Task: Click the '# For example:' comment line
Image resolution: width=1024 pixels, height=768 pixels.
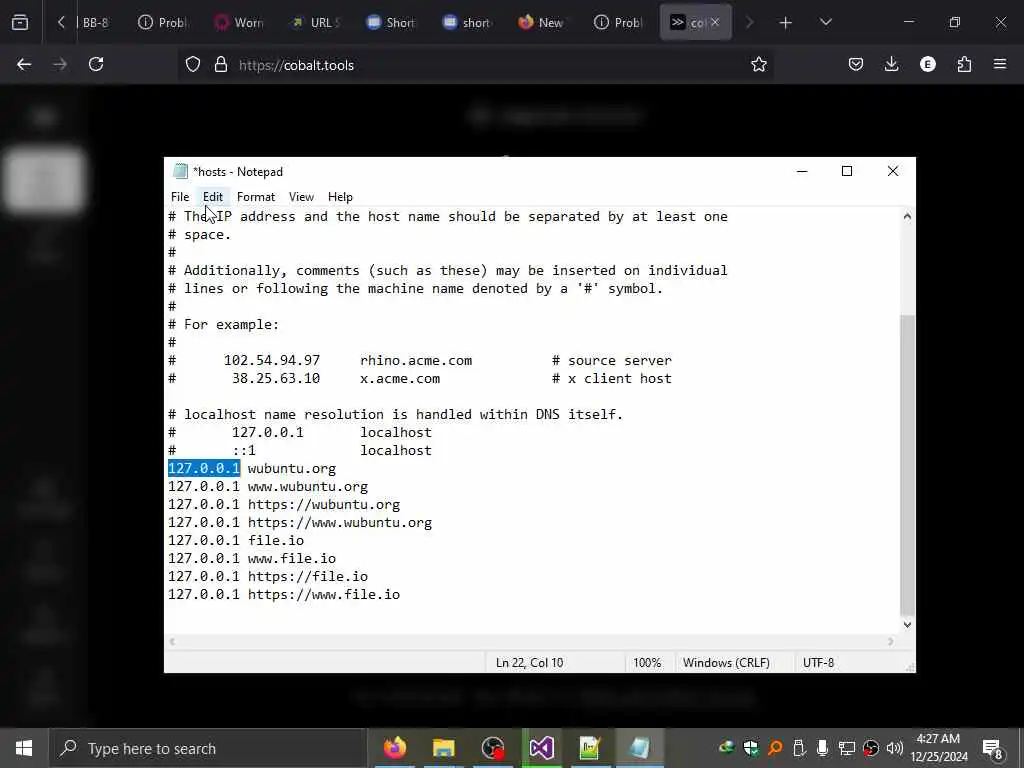Action: 223,325
